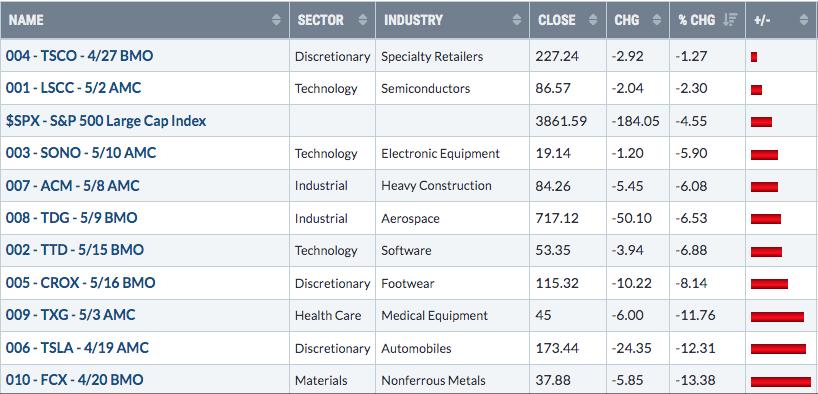
Task: Select 003 - SONO - 5/10 AMC link
Action: tap(81, 153)
